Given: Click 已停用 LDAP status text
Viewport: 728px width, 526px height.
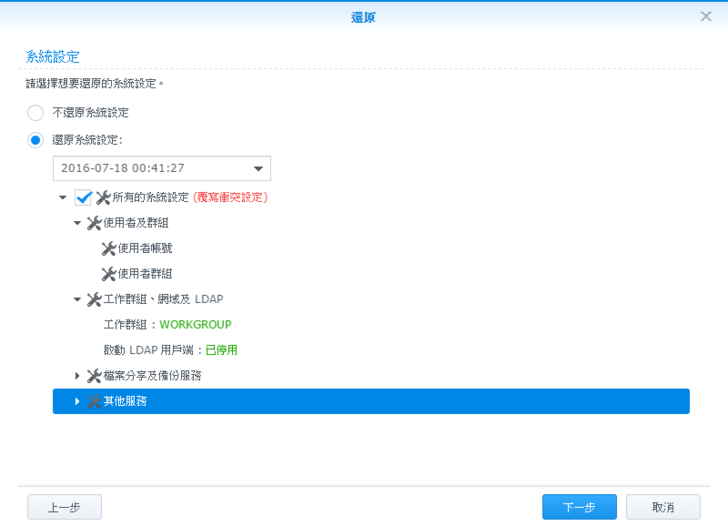Looking at the screenshot, I should (221, 350).
